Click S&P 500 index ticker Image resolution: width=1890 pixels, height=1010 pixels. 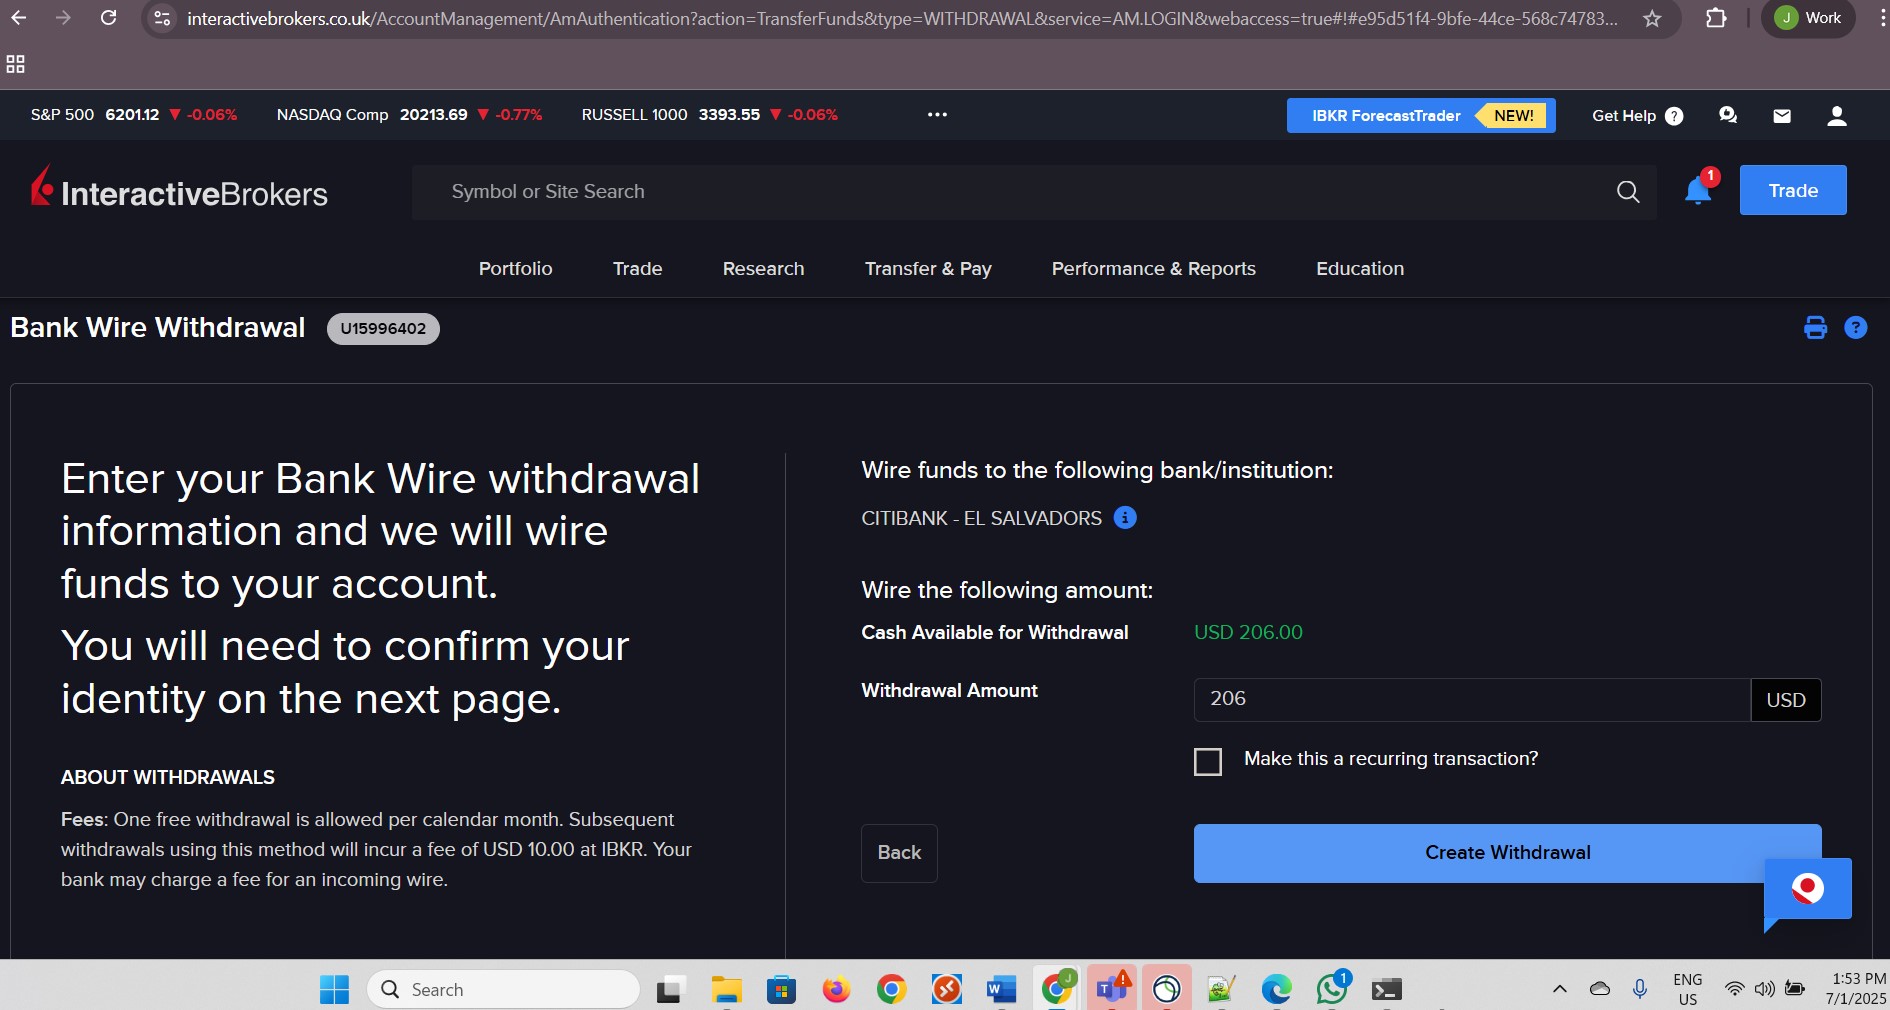(134, 115)
